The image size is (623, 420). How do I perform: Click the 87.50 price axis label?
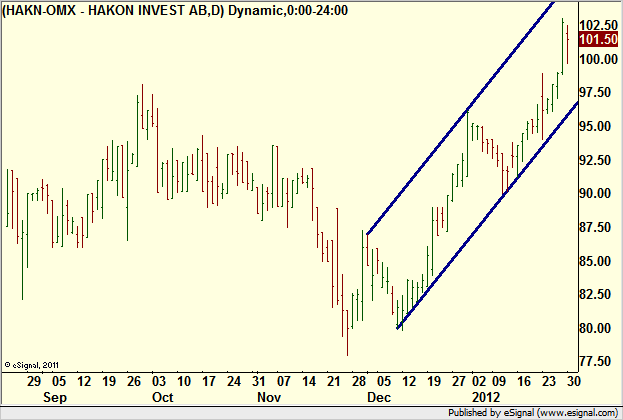coord(595,227)
